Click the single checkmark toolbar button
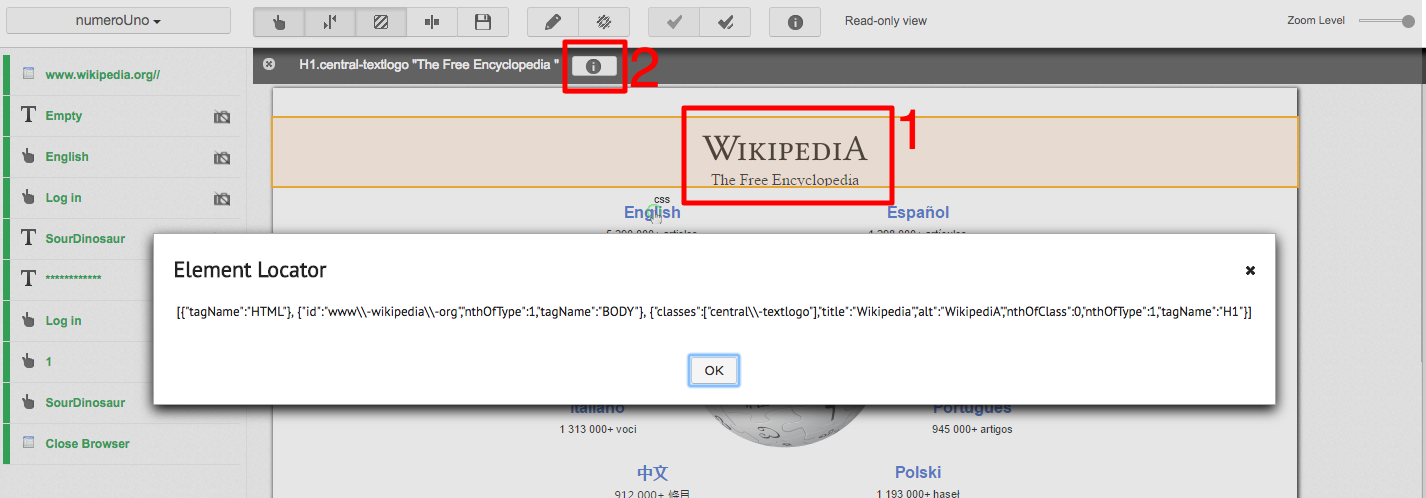This screenshot has width=1426, height=498. coord(674,21)
